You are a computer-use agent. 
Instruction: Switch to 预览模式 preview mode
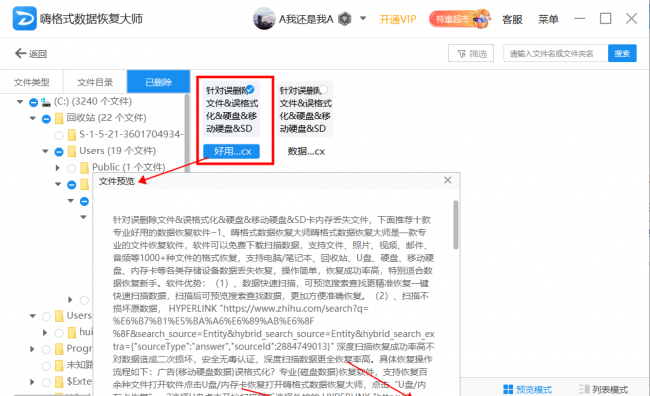[x=527, y=389]
